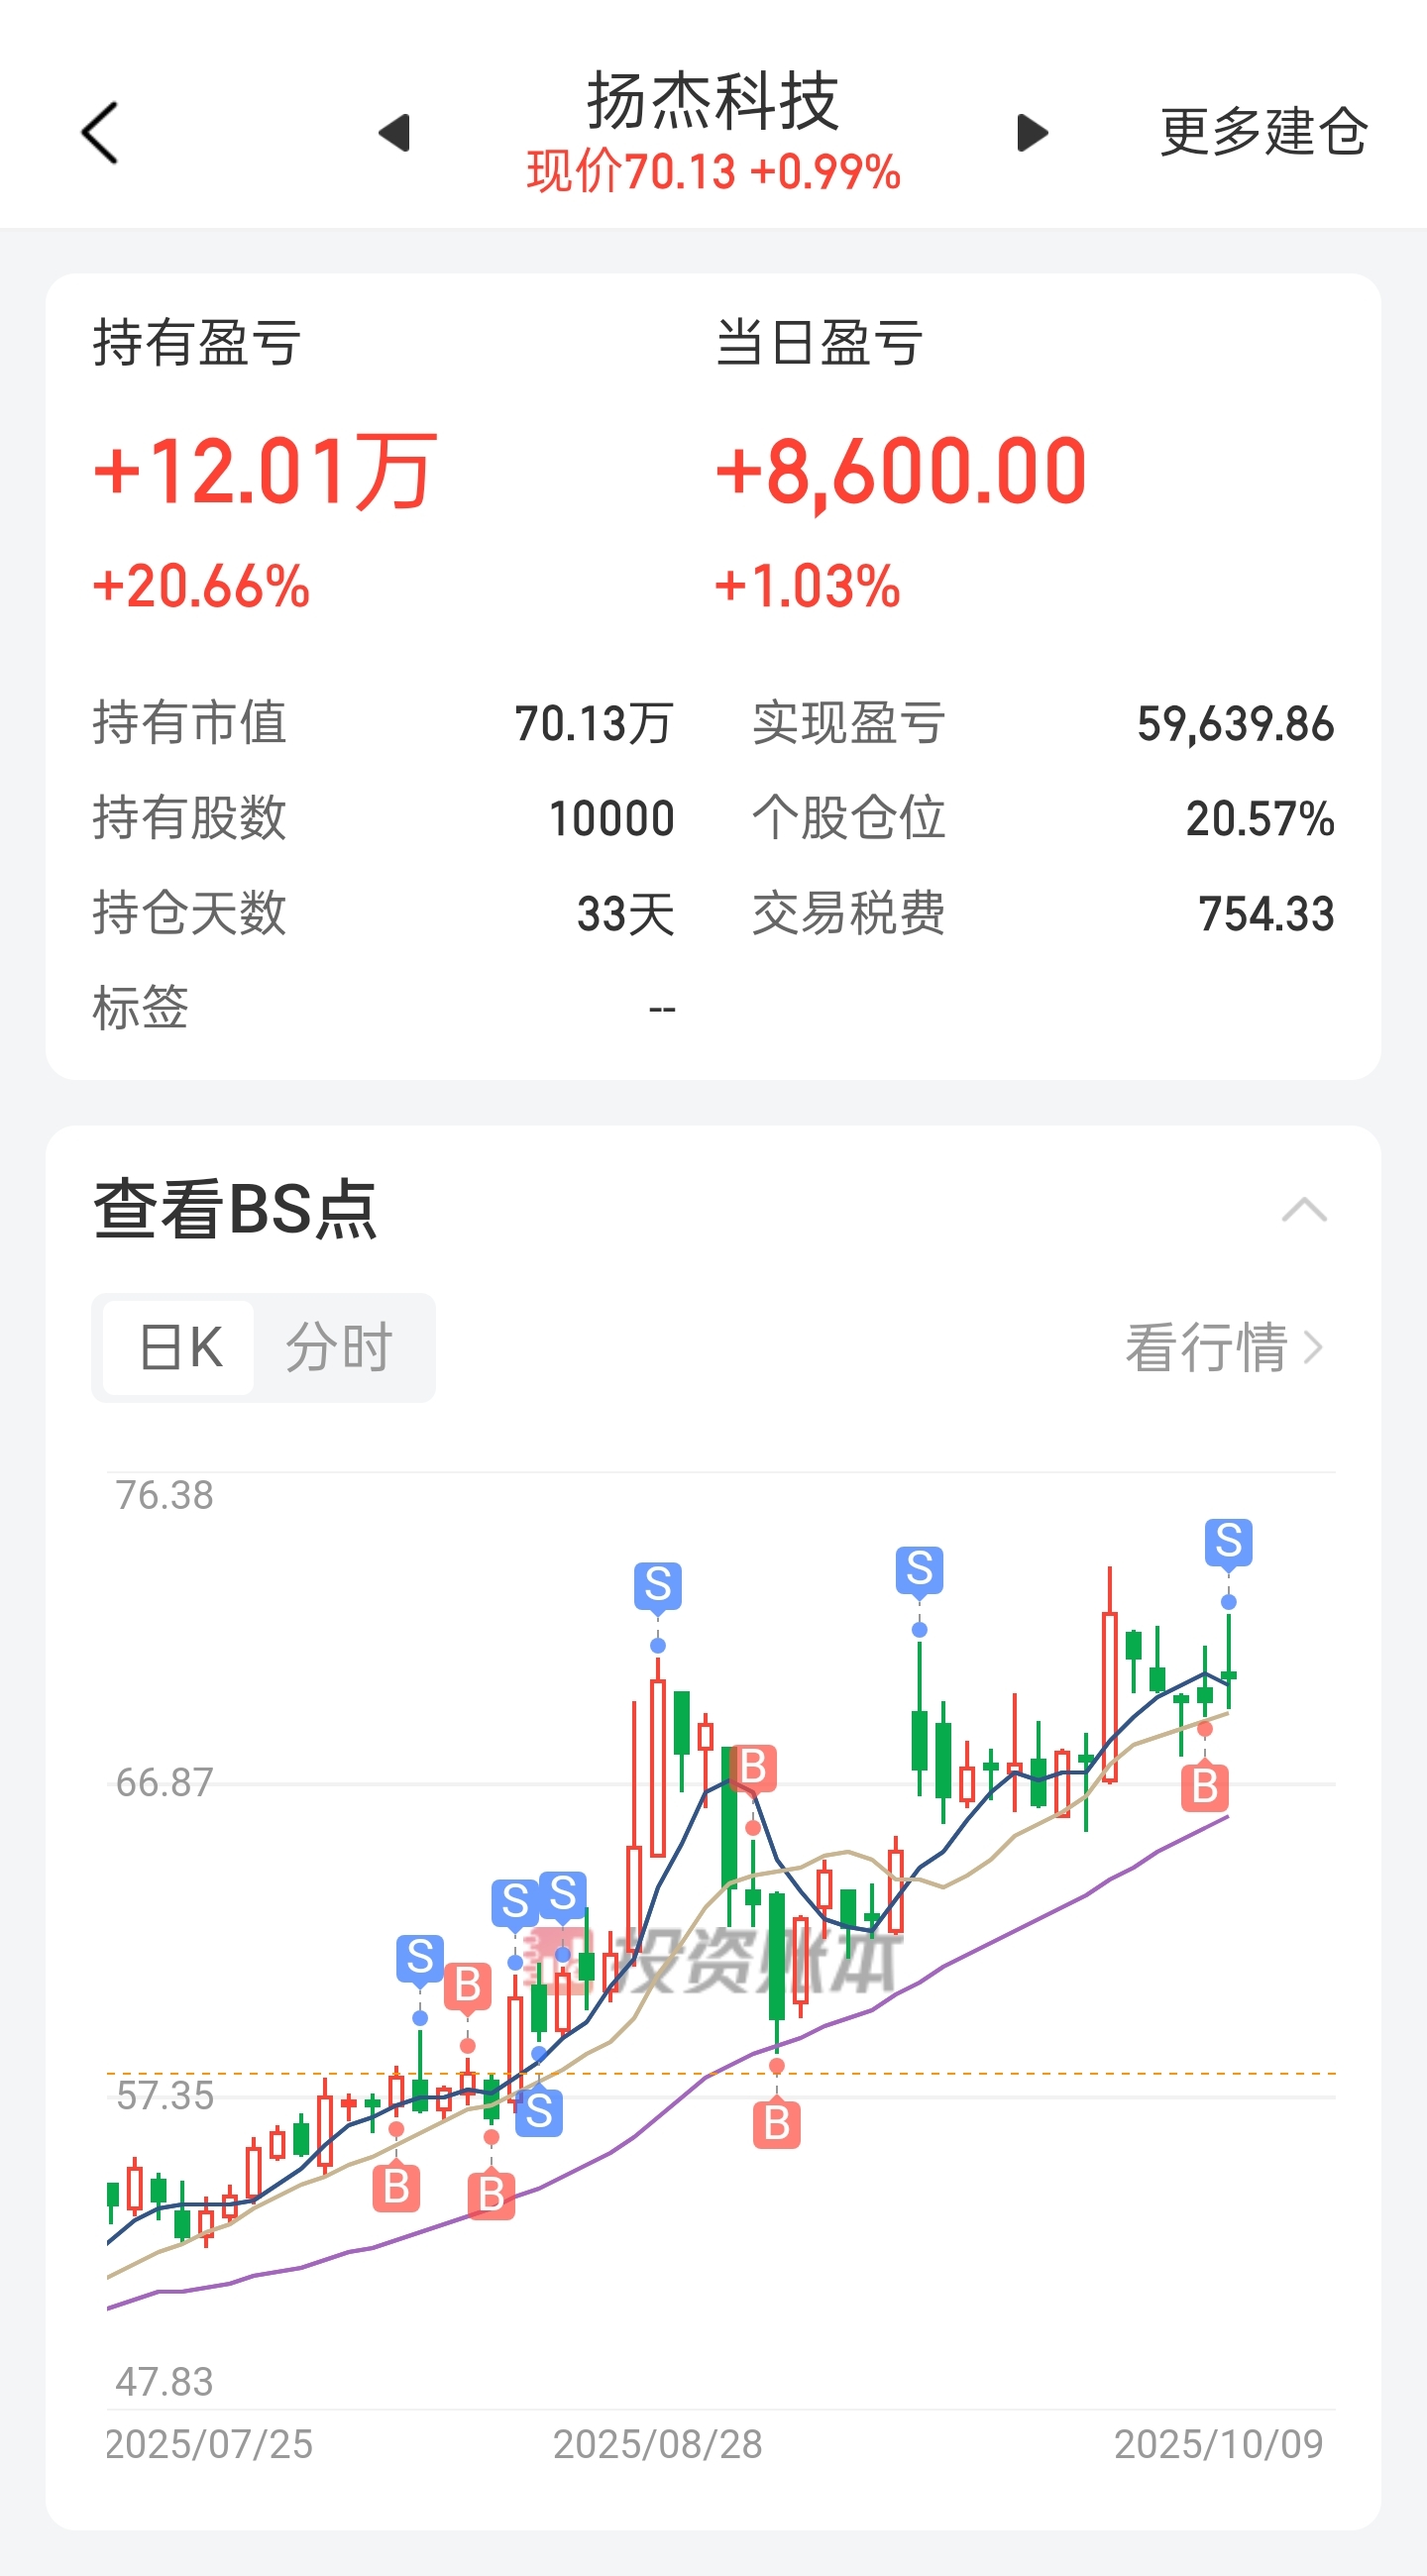1427x2576 pixels.
Task: Select the lowest B marker below 57.35 line
Action: coord(490,2196)
